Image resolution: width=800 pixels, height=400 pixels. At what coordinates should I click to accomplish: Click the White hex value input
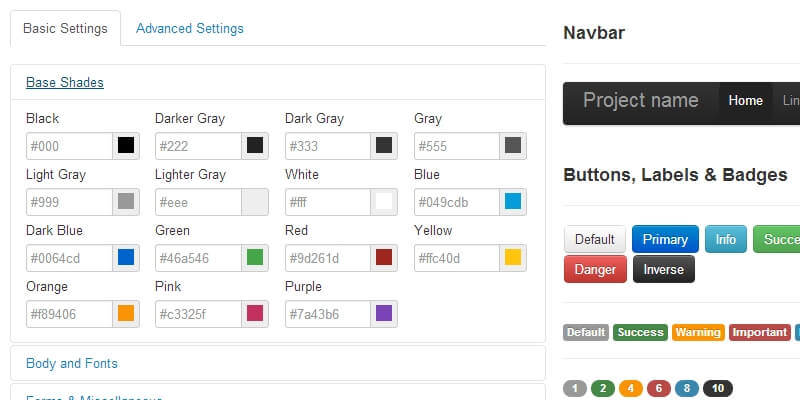point(328,202)
